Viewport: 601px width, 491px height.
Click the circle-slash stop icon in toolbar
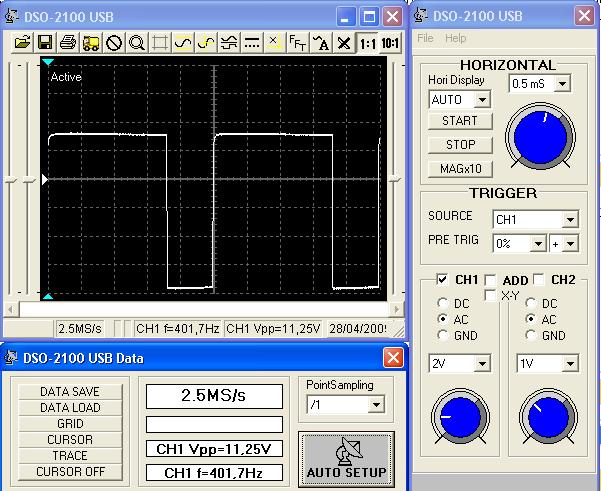(114, 43)
